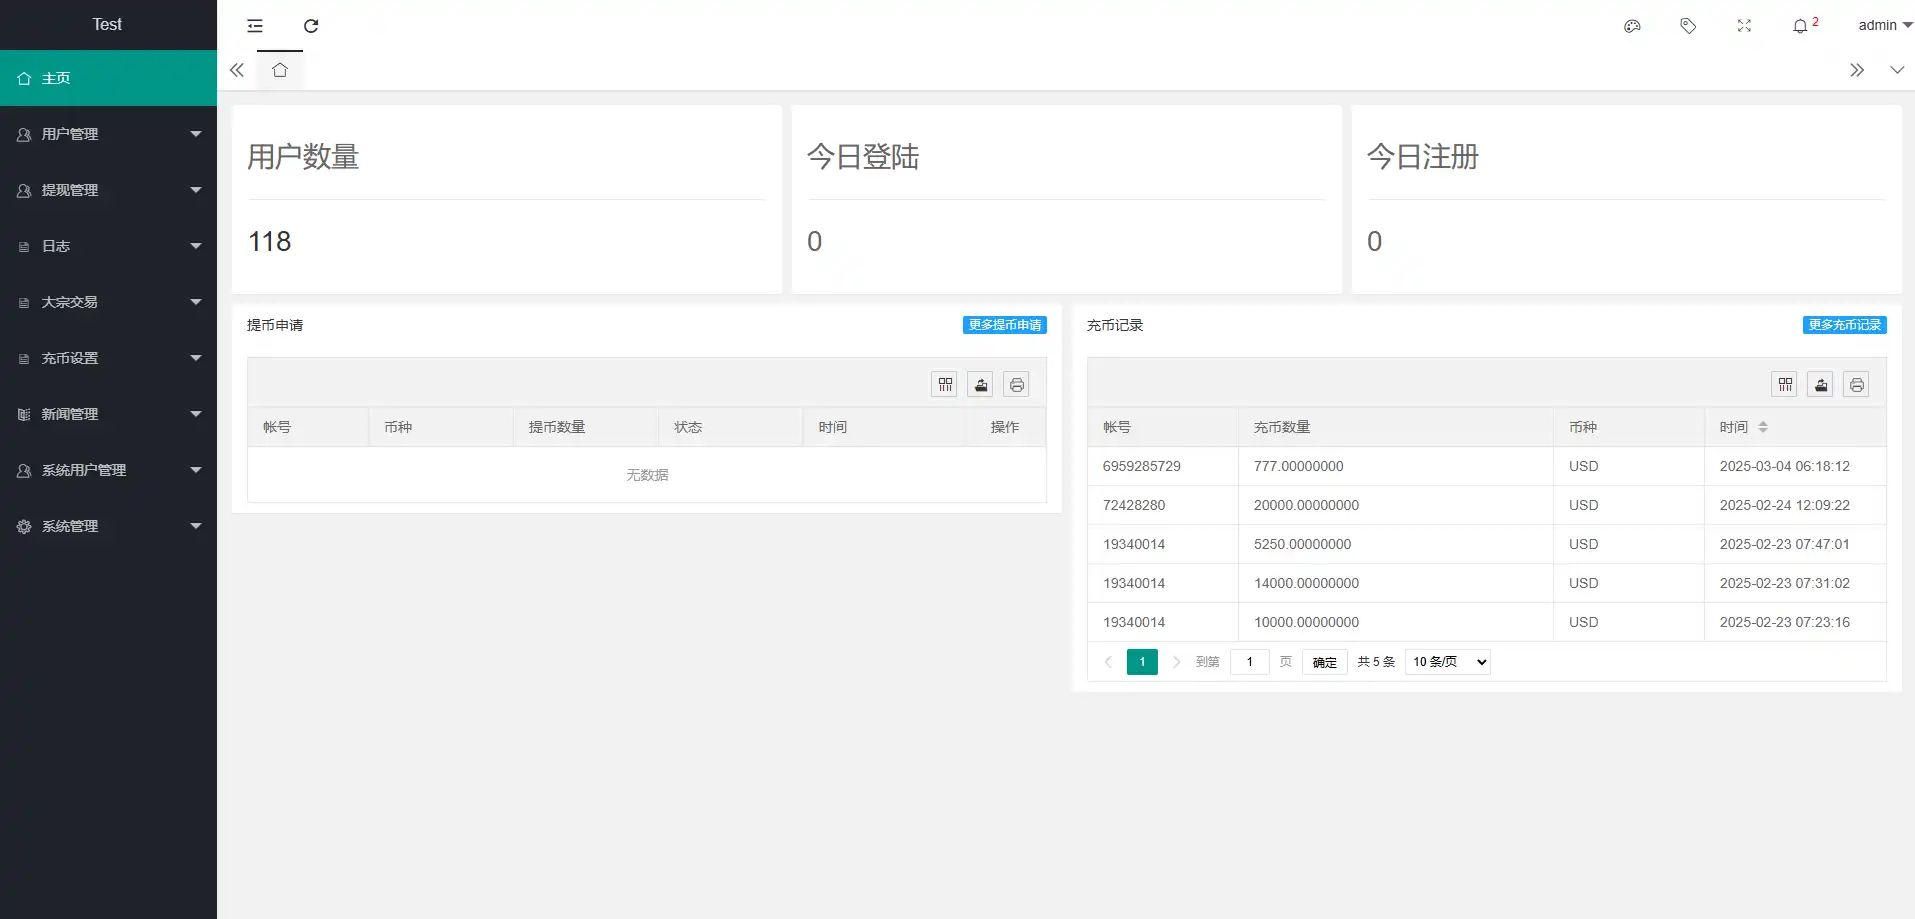Click the 更多充币记录 button
Screen dimensions: 1915x919
tap(1844, 325)
